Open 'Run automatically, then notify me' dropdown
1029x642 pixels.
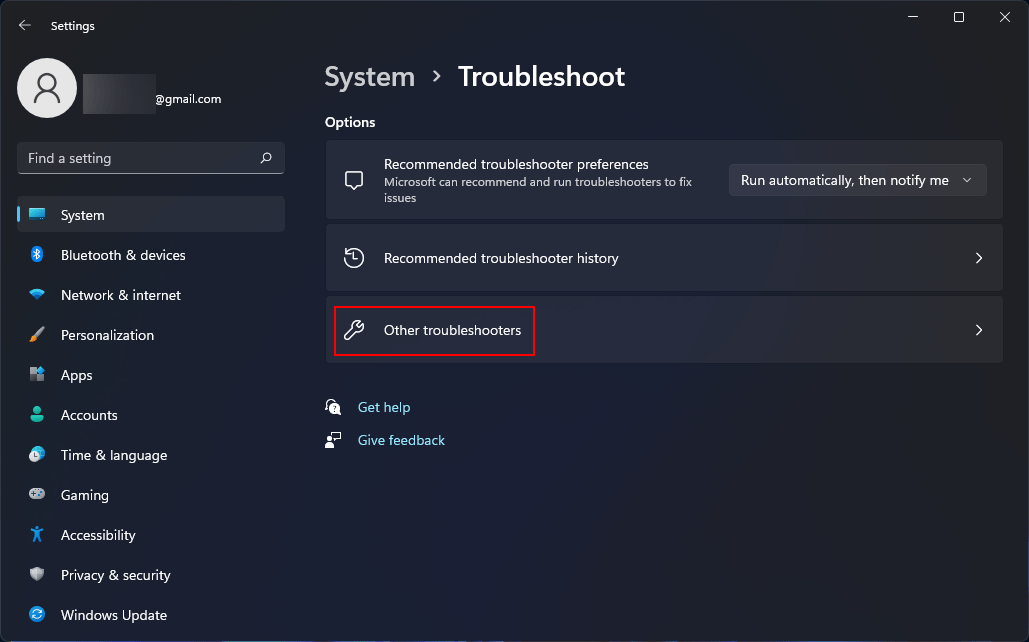coord(857,180)
